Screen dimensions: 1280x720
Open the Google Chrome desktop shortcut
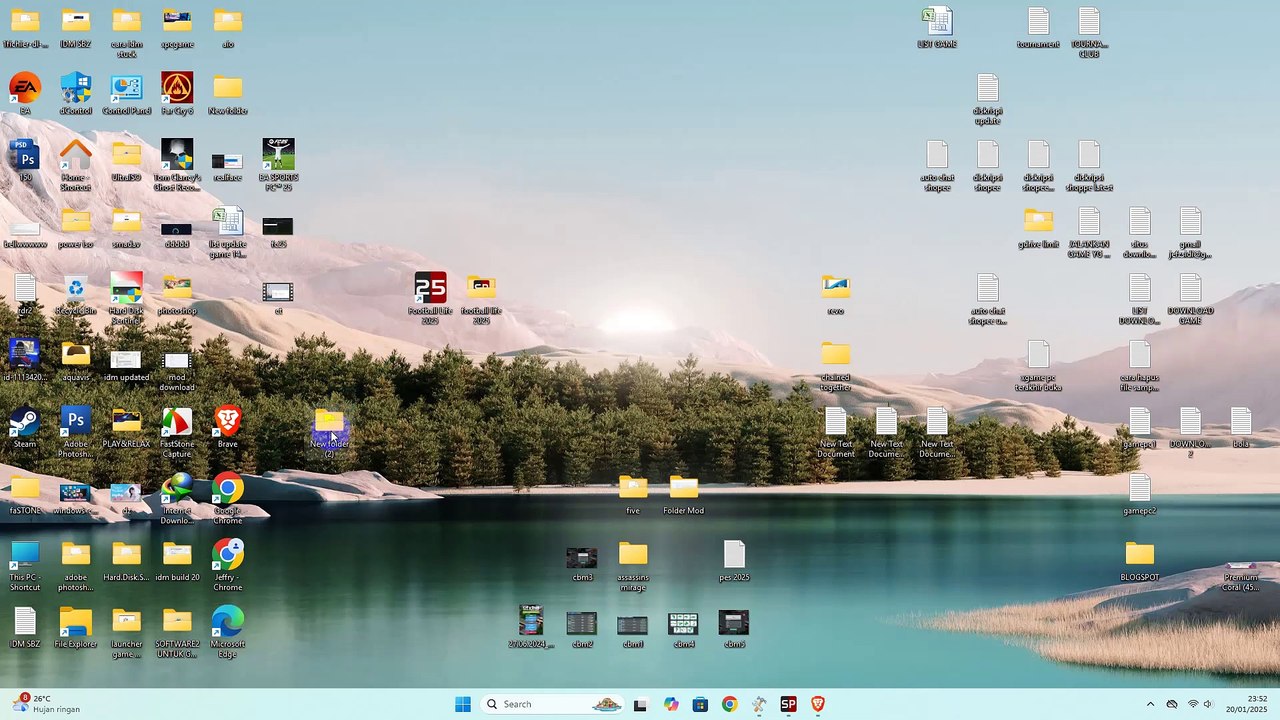click(228, 488)
